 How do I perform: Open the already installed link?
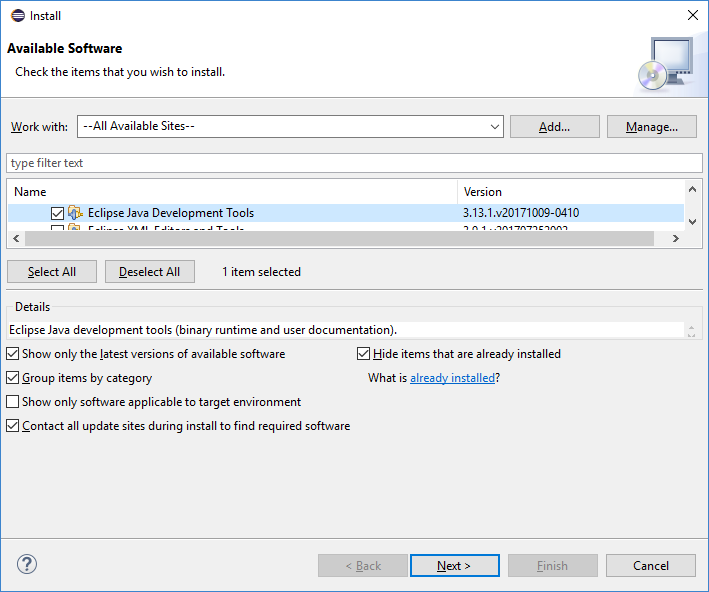pos(452,378)
